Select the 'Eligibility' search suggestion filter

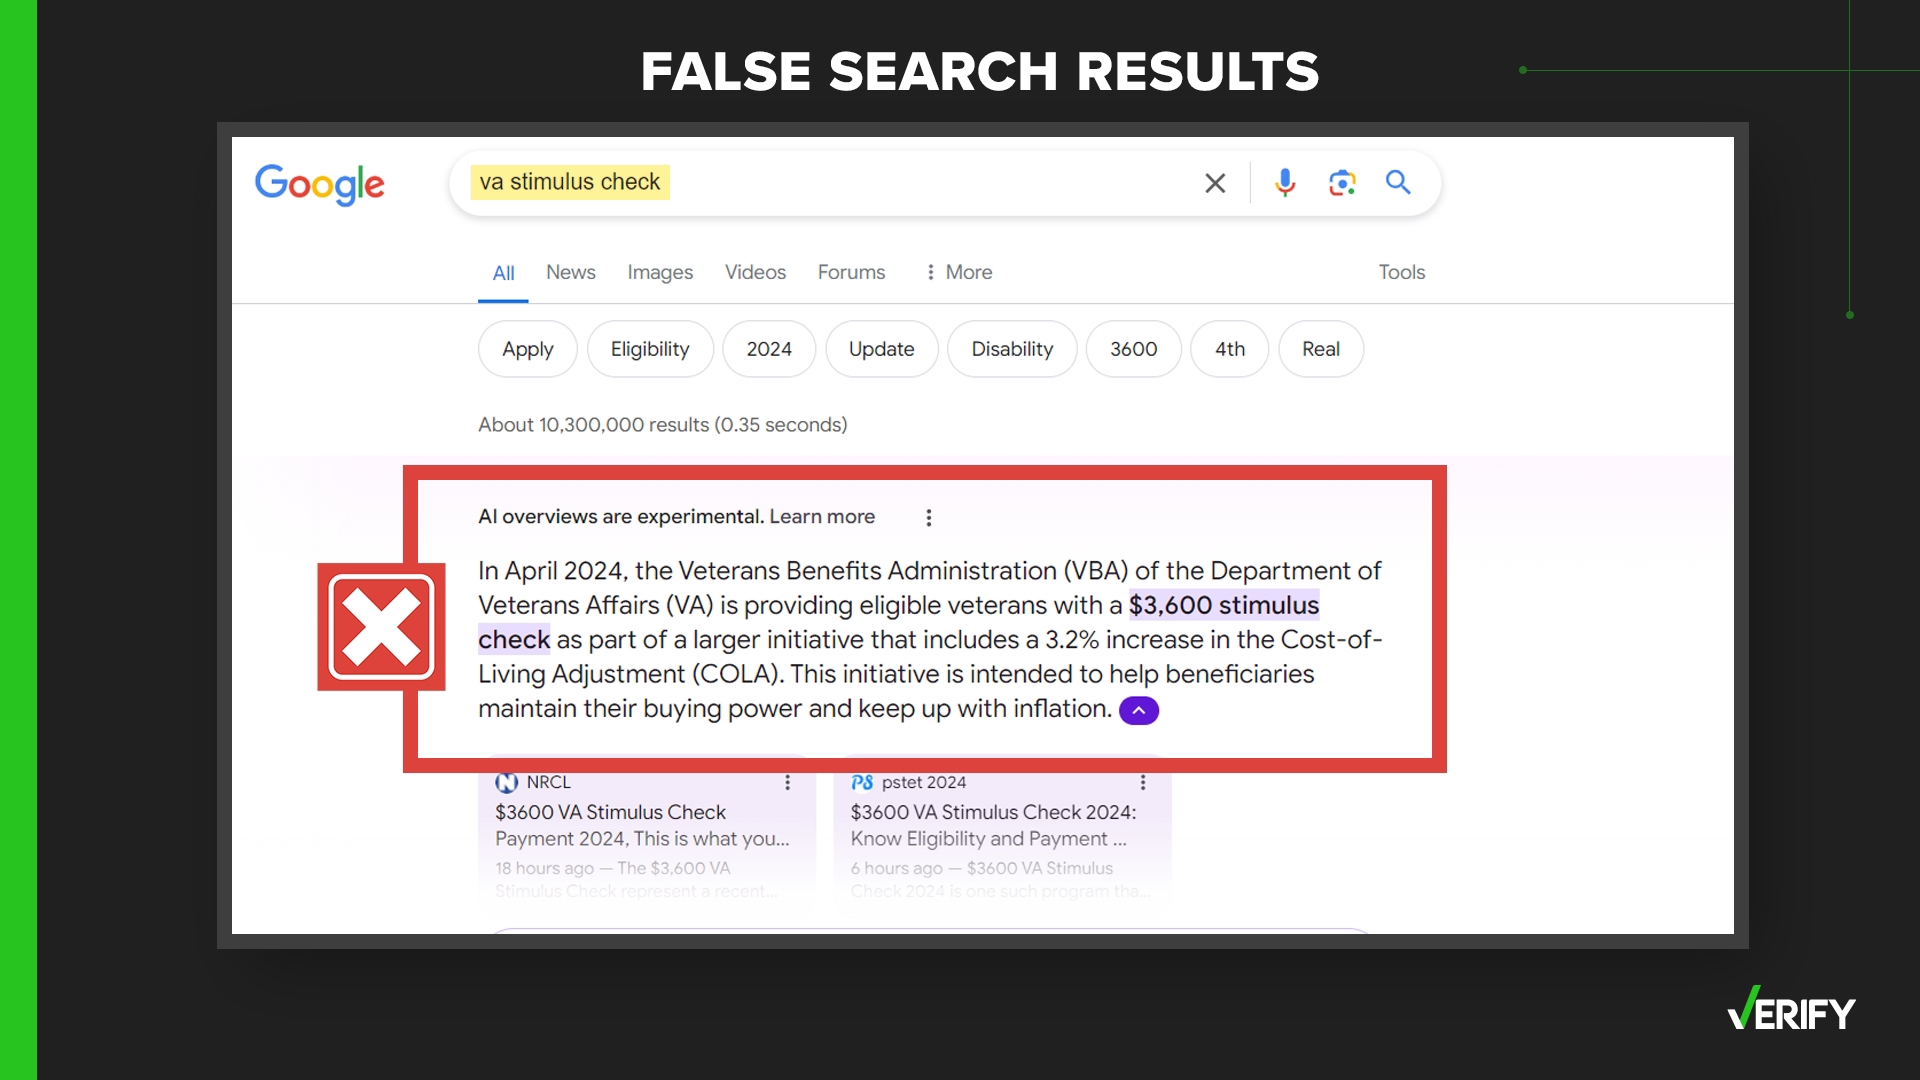650,349
